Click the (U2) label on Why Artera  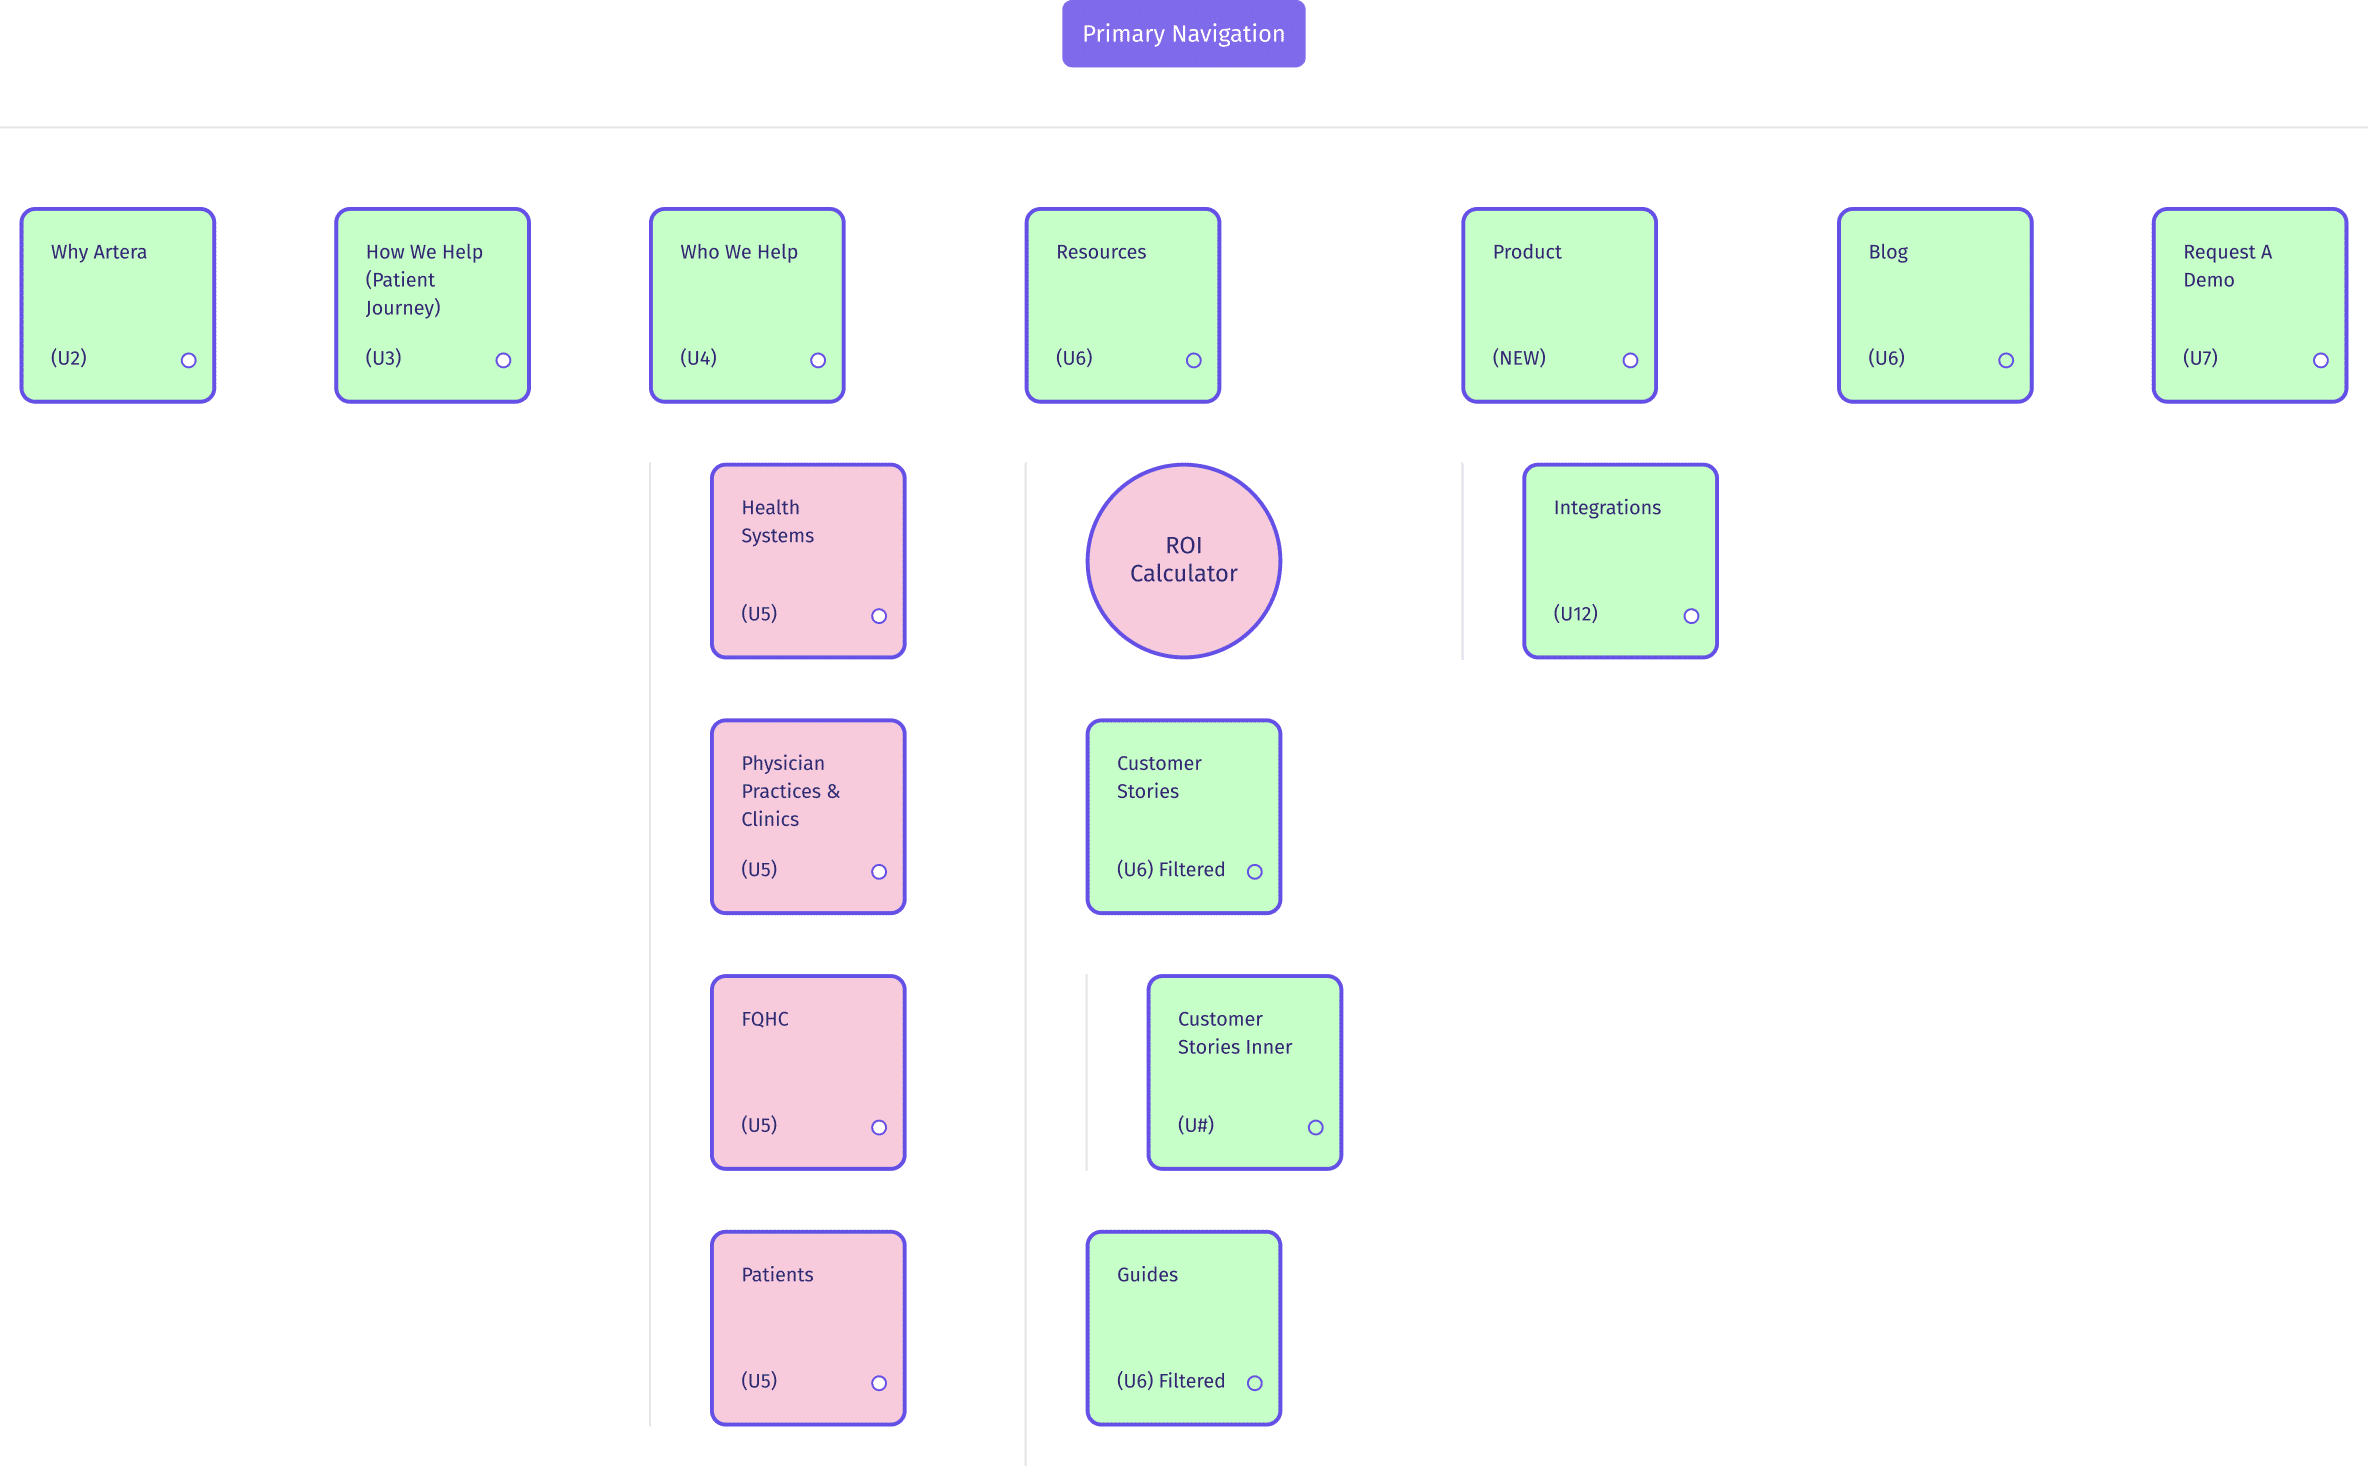coord(69,358)
